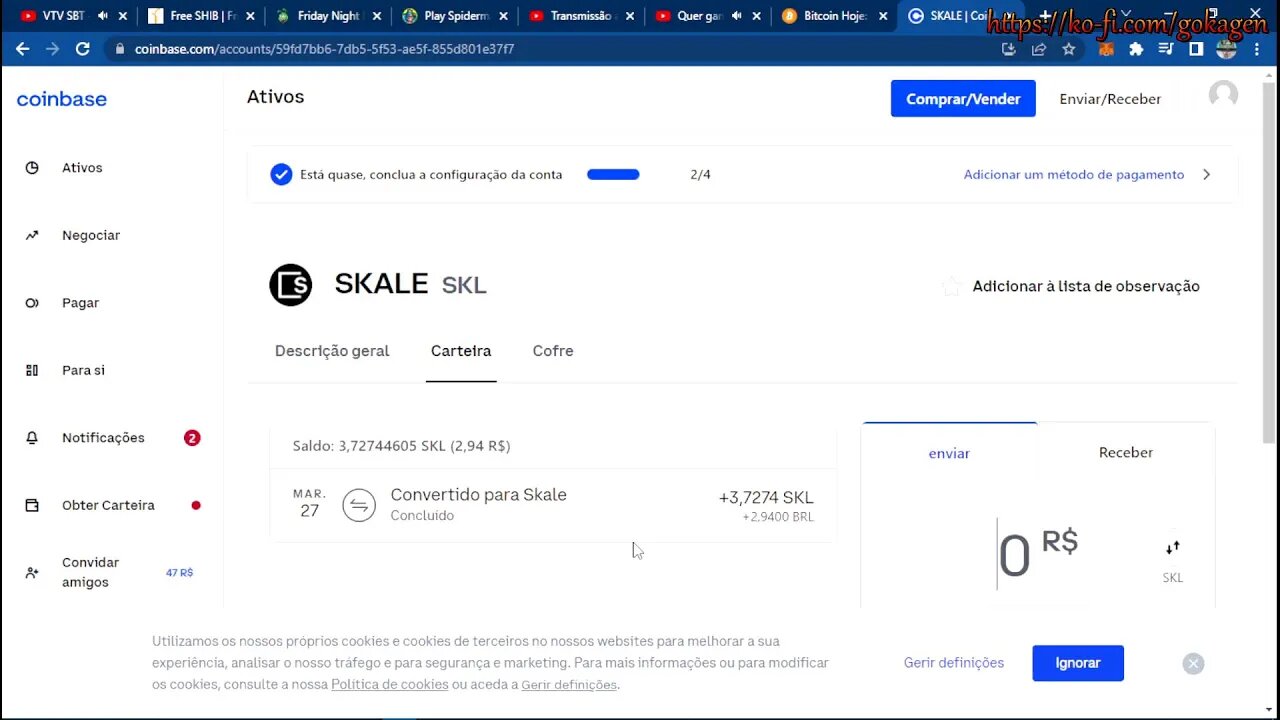Bookmark the page with the star icon
Screen dimensions: 1280x720
(x=1069, y=48)
